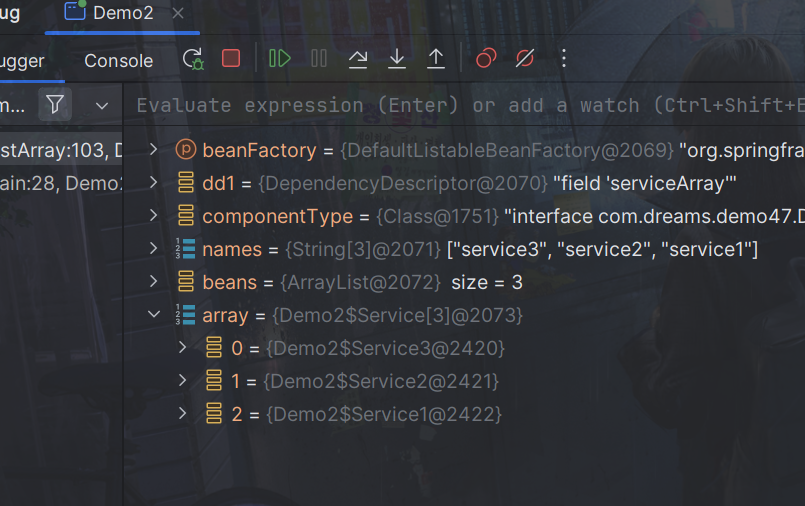Click the Pause Program icon
Screen dimensions: 805x506
pos(319,59)
